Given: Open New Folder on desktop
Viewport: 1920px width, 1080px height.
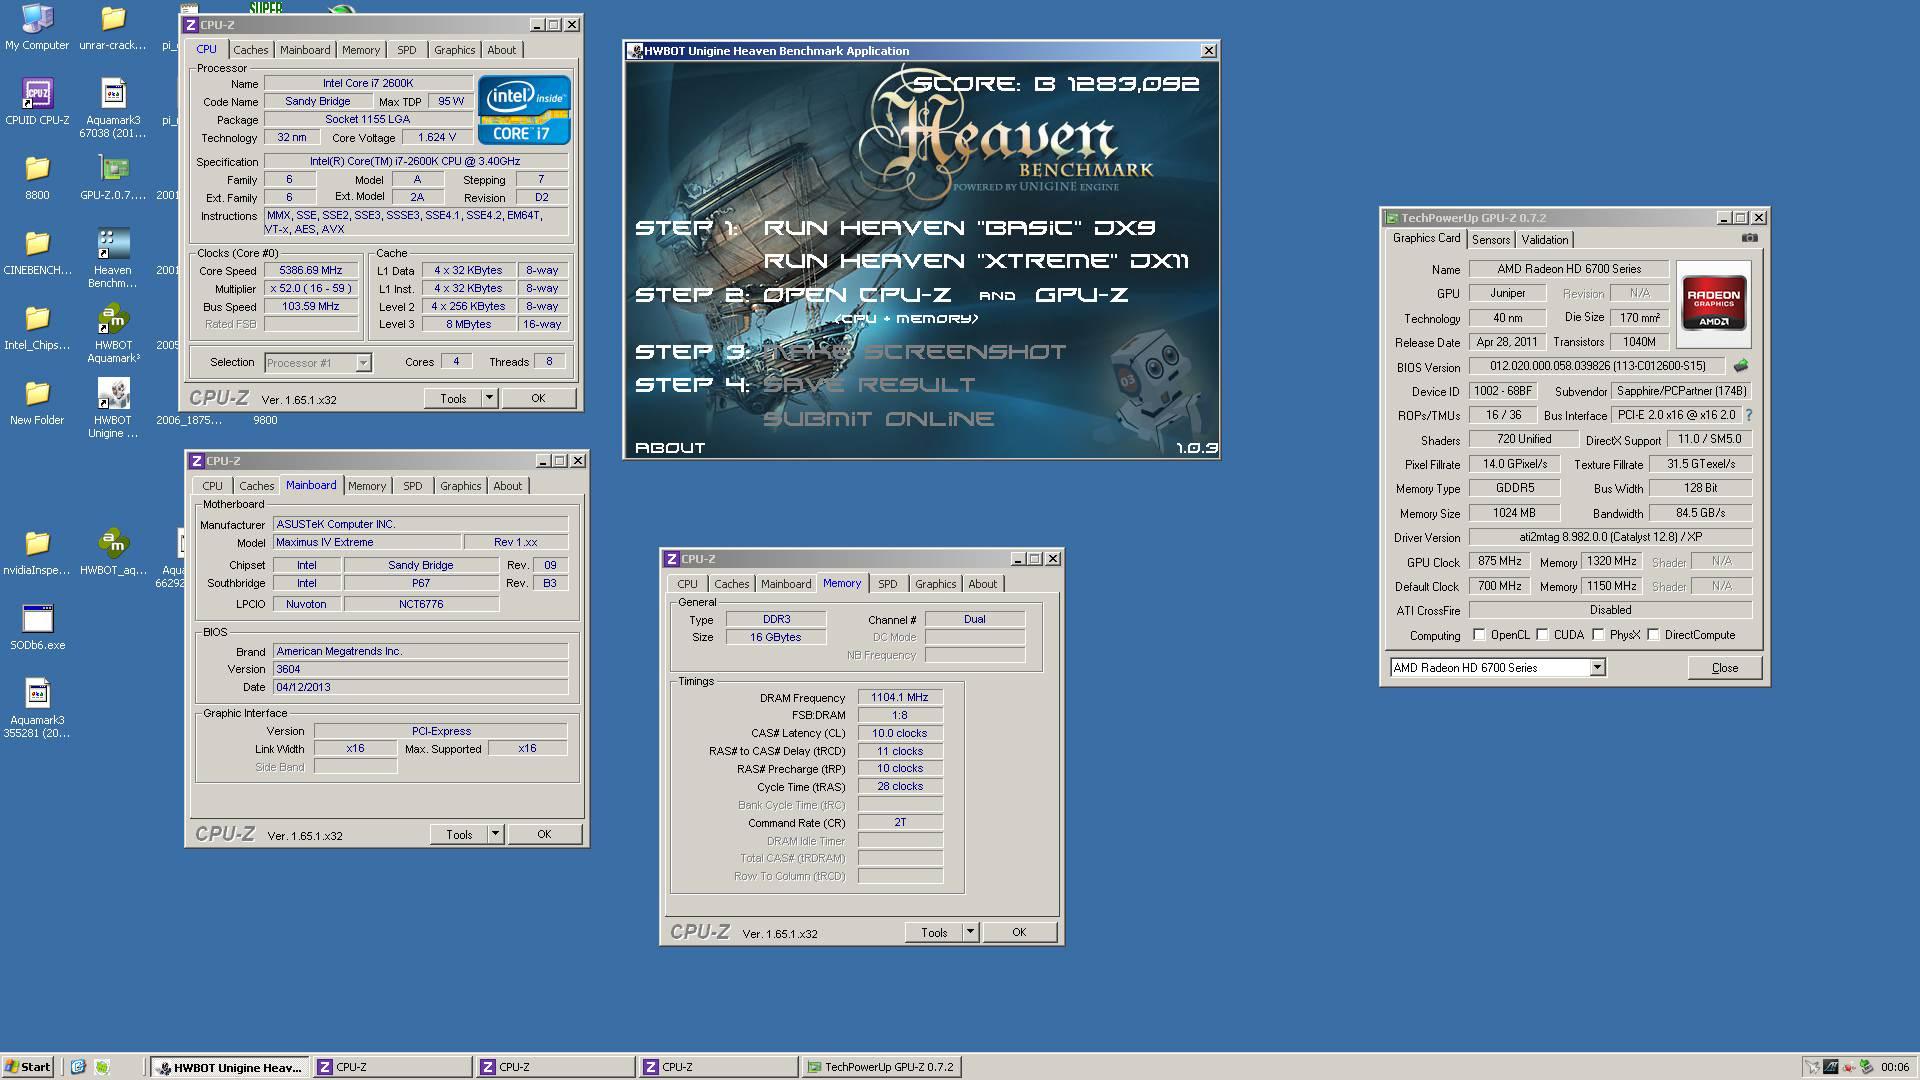Looking at the screenshot, I should [x=37, y=403].
